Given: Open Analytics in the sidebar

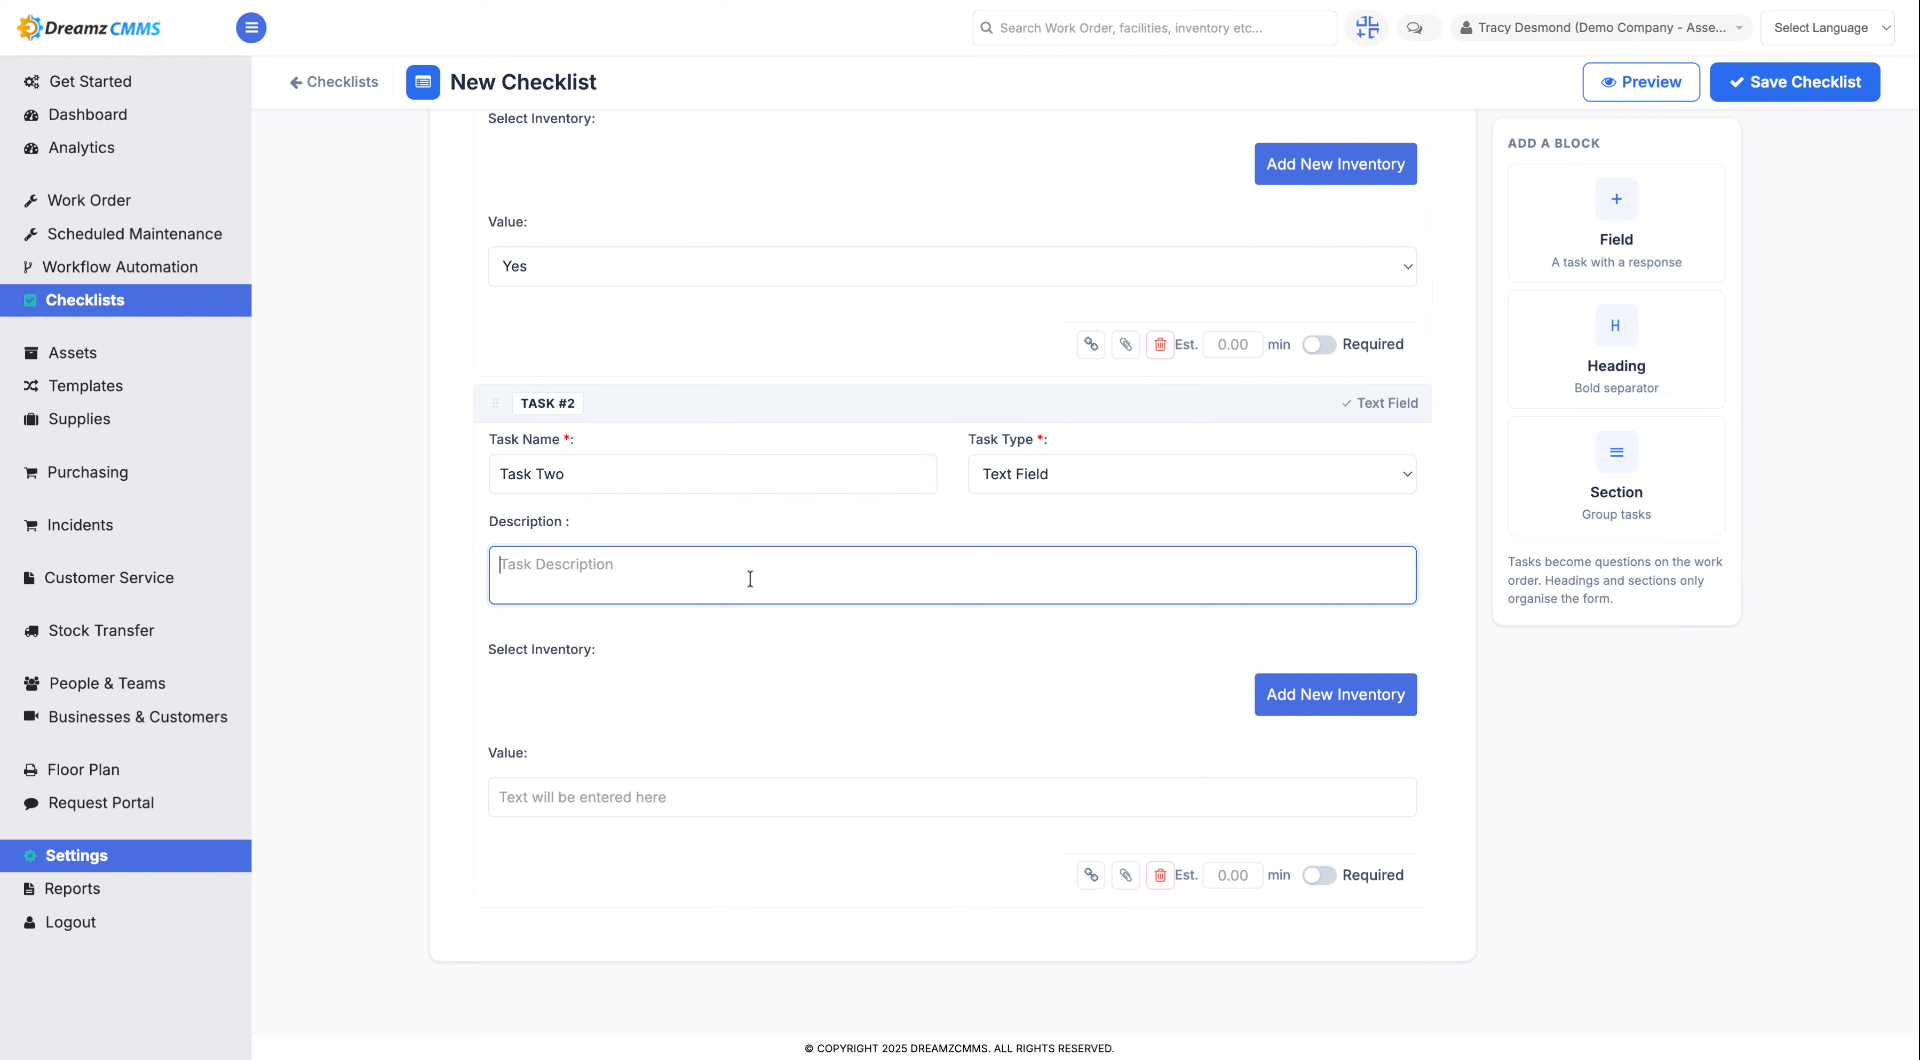Looking at the screenshot, I should [x=82, y=148].
